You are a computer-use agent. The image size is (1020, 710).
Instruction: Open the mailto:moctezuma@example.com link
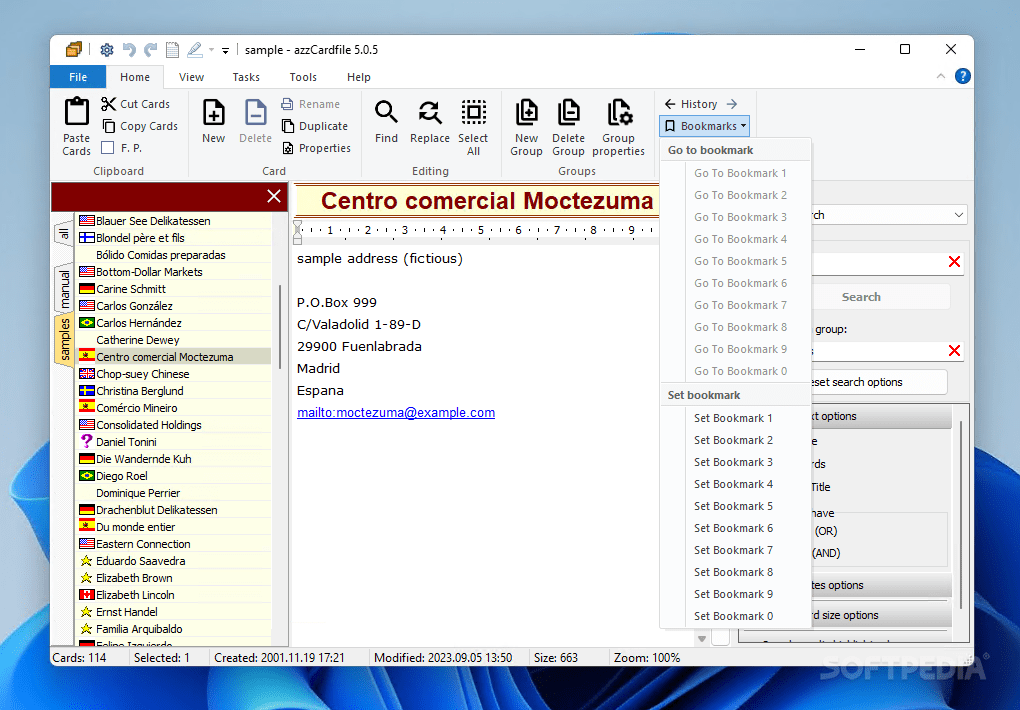click(396, 412)
